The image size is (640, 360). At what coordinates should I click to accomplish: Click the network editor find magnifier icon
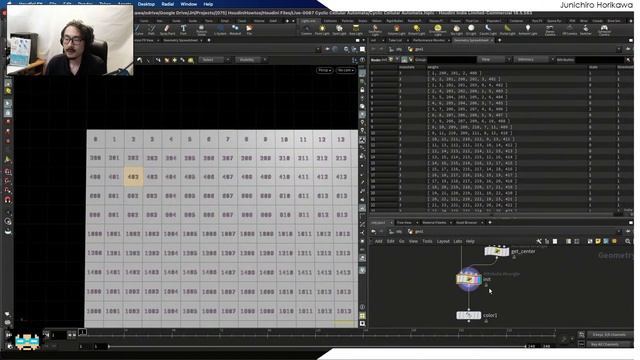coord(628,241)
